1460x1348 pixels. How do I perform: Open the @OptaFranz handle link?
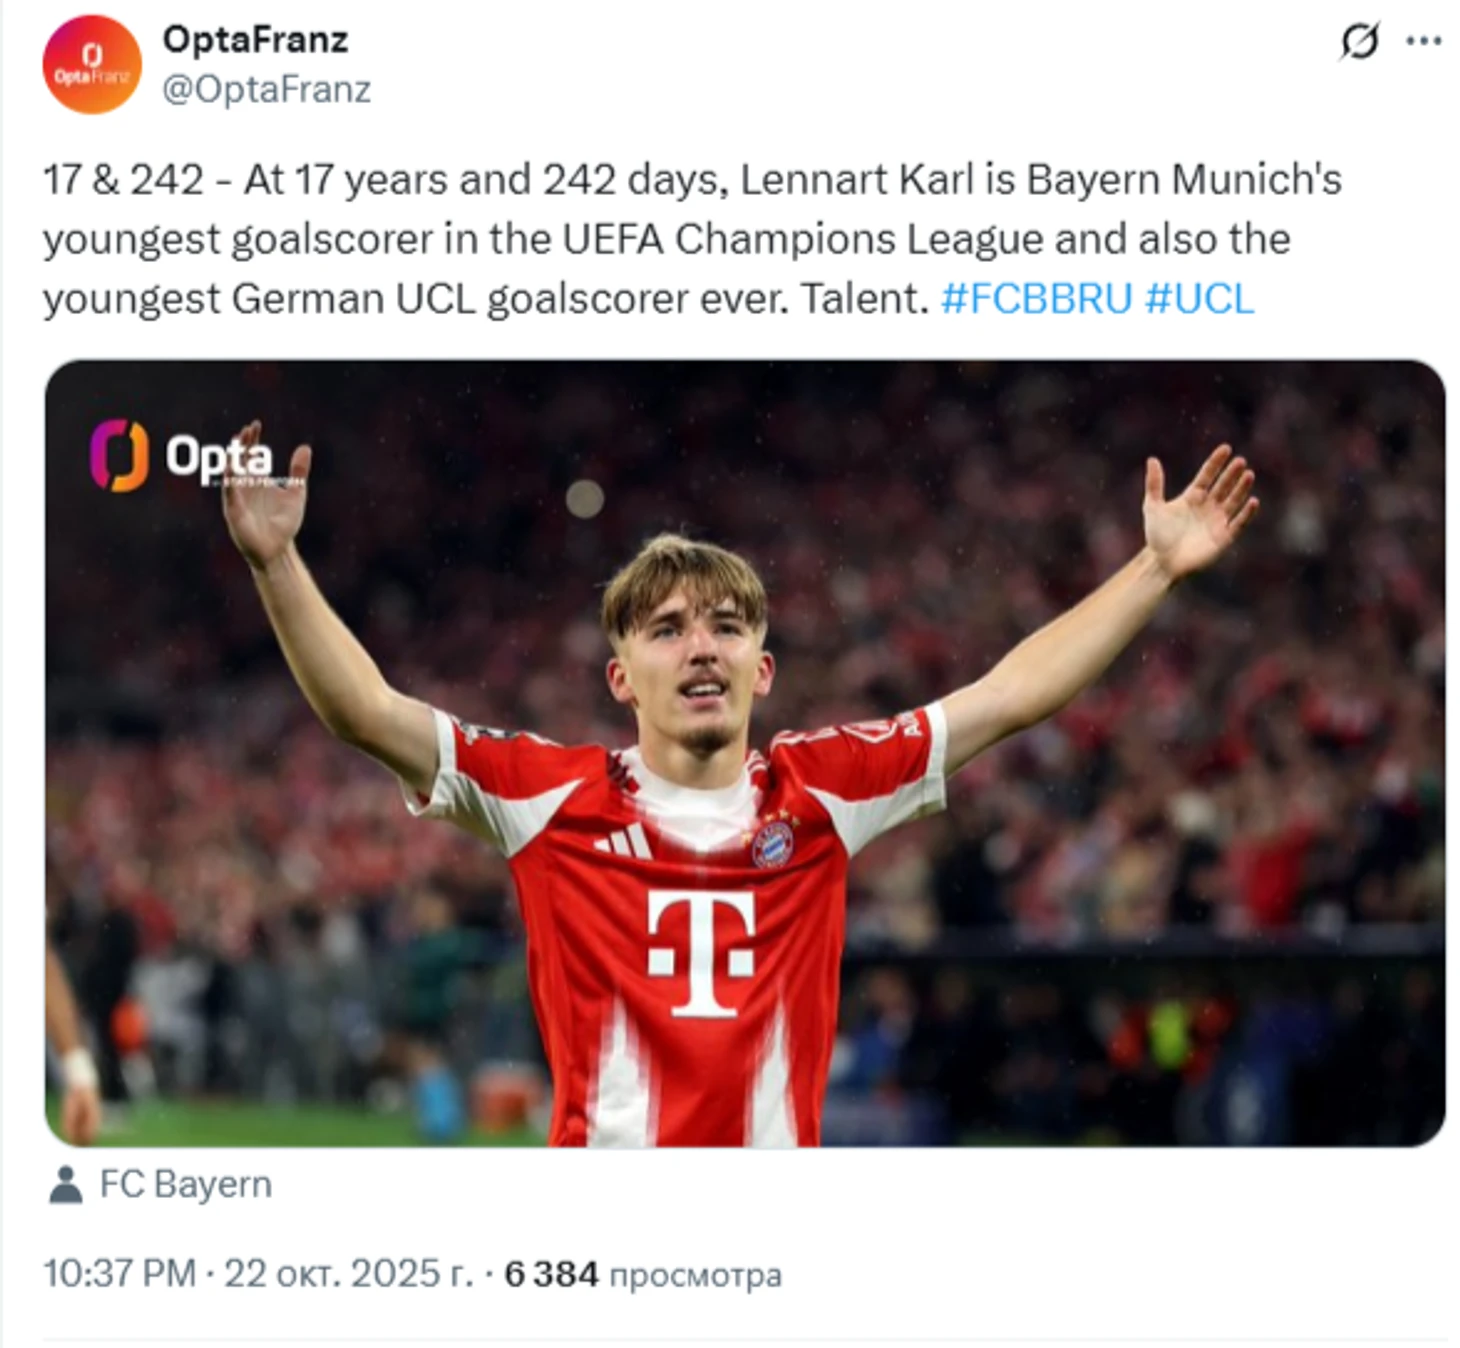(266, 89)
